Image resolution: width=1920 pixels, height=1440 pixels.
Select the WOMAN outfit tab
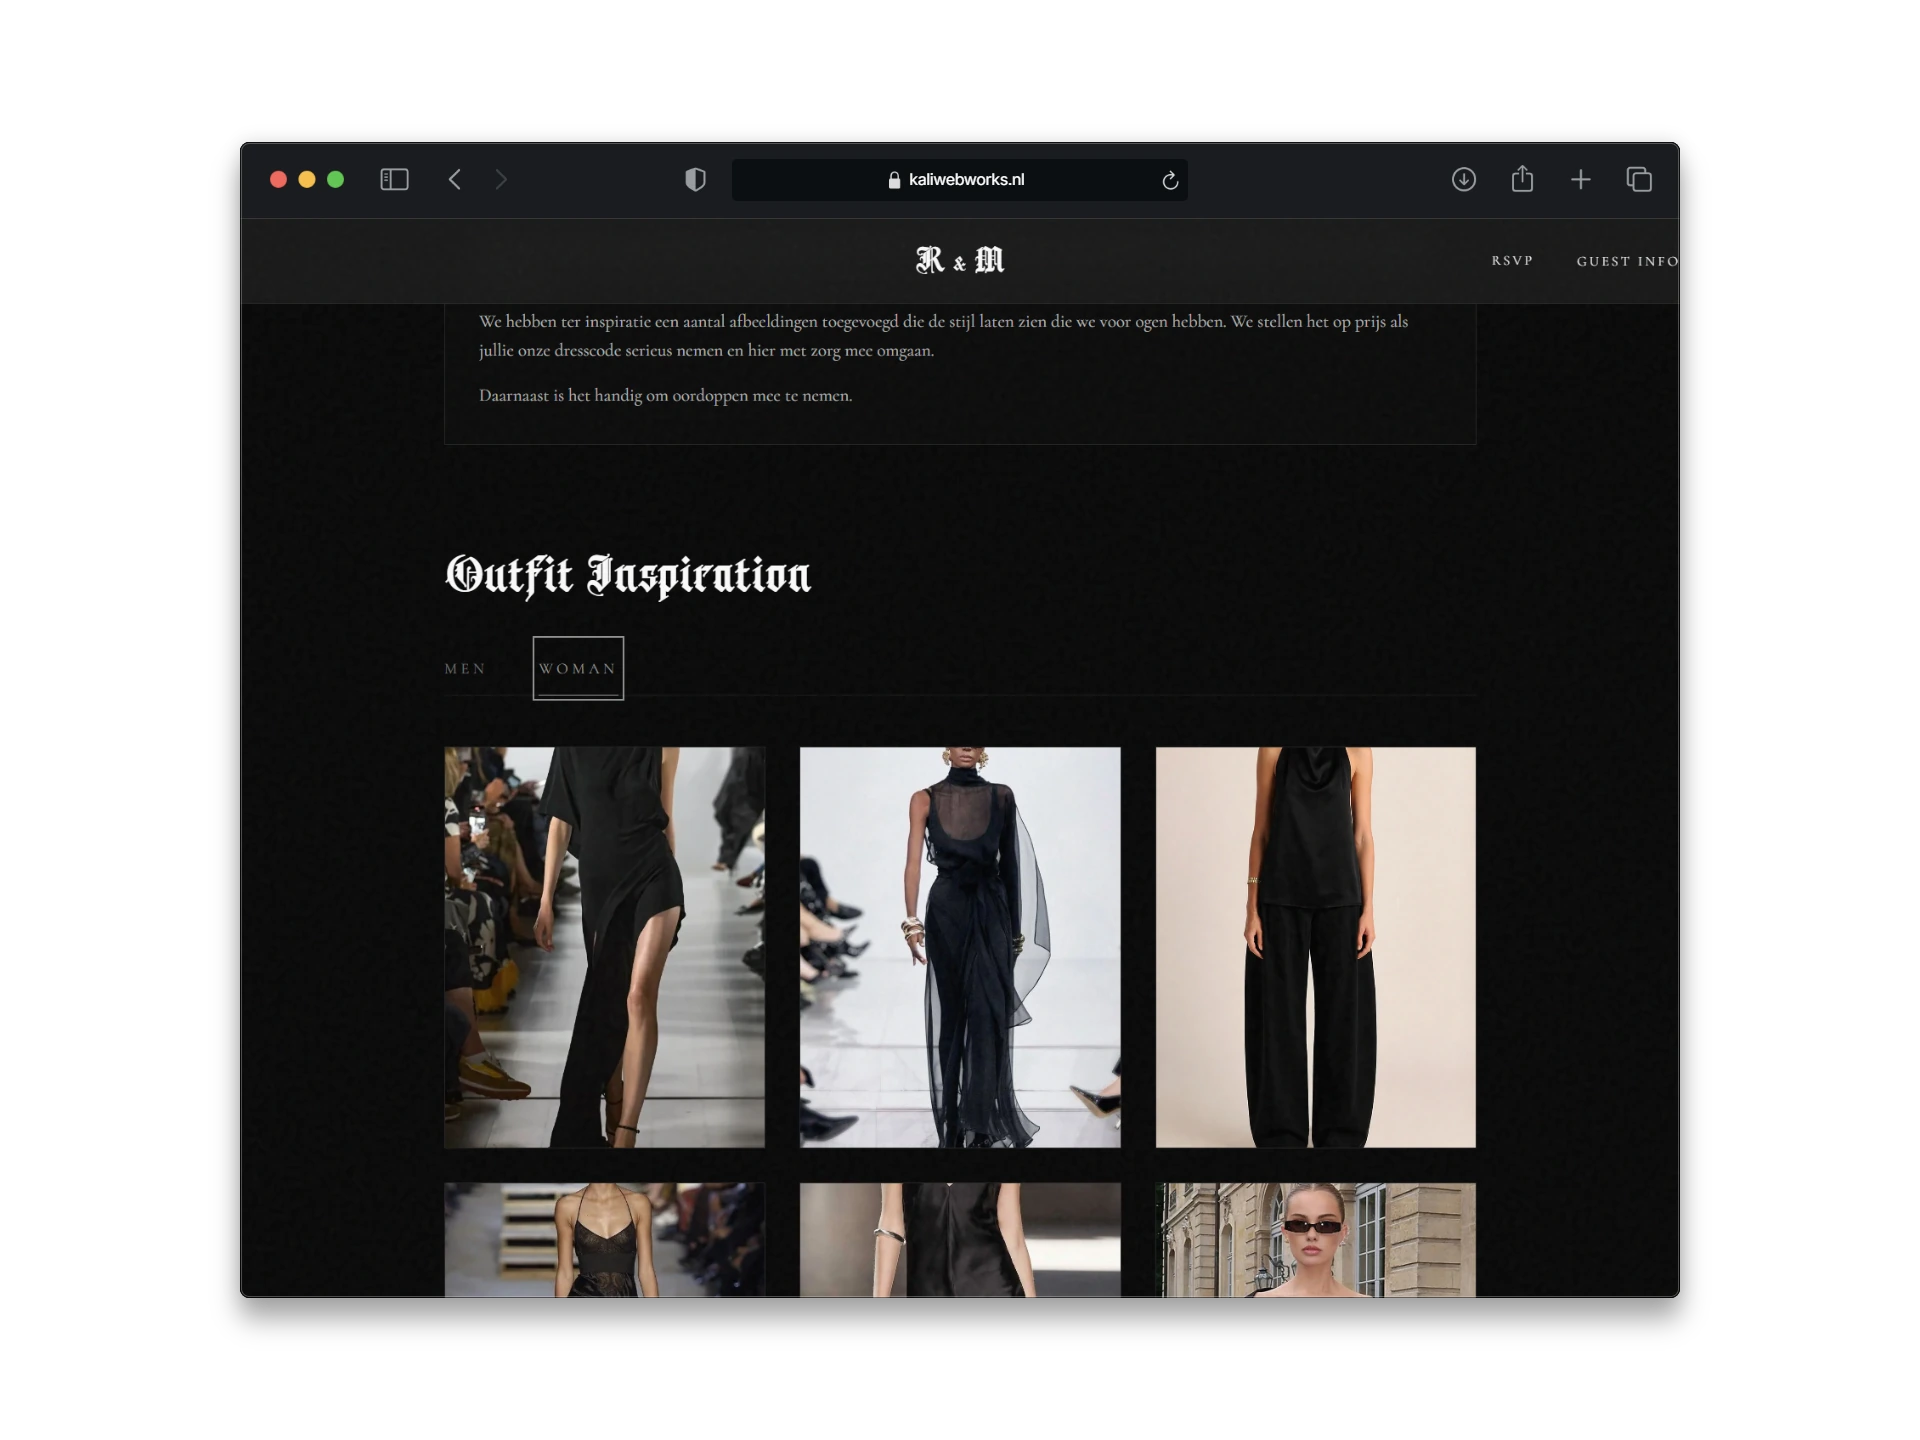[x=578, y=668]
